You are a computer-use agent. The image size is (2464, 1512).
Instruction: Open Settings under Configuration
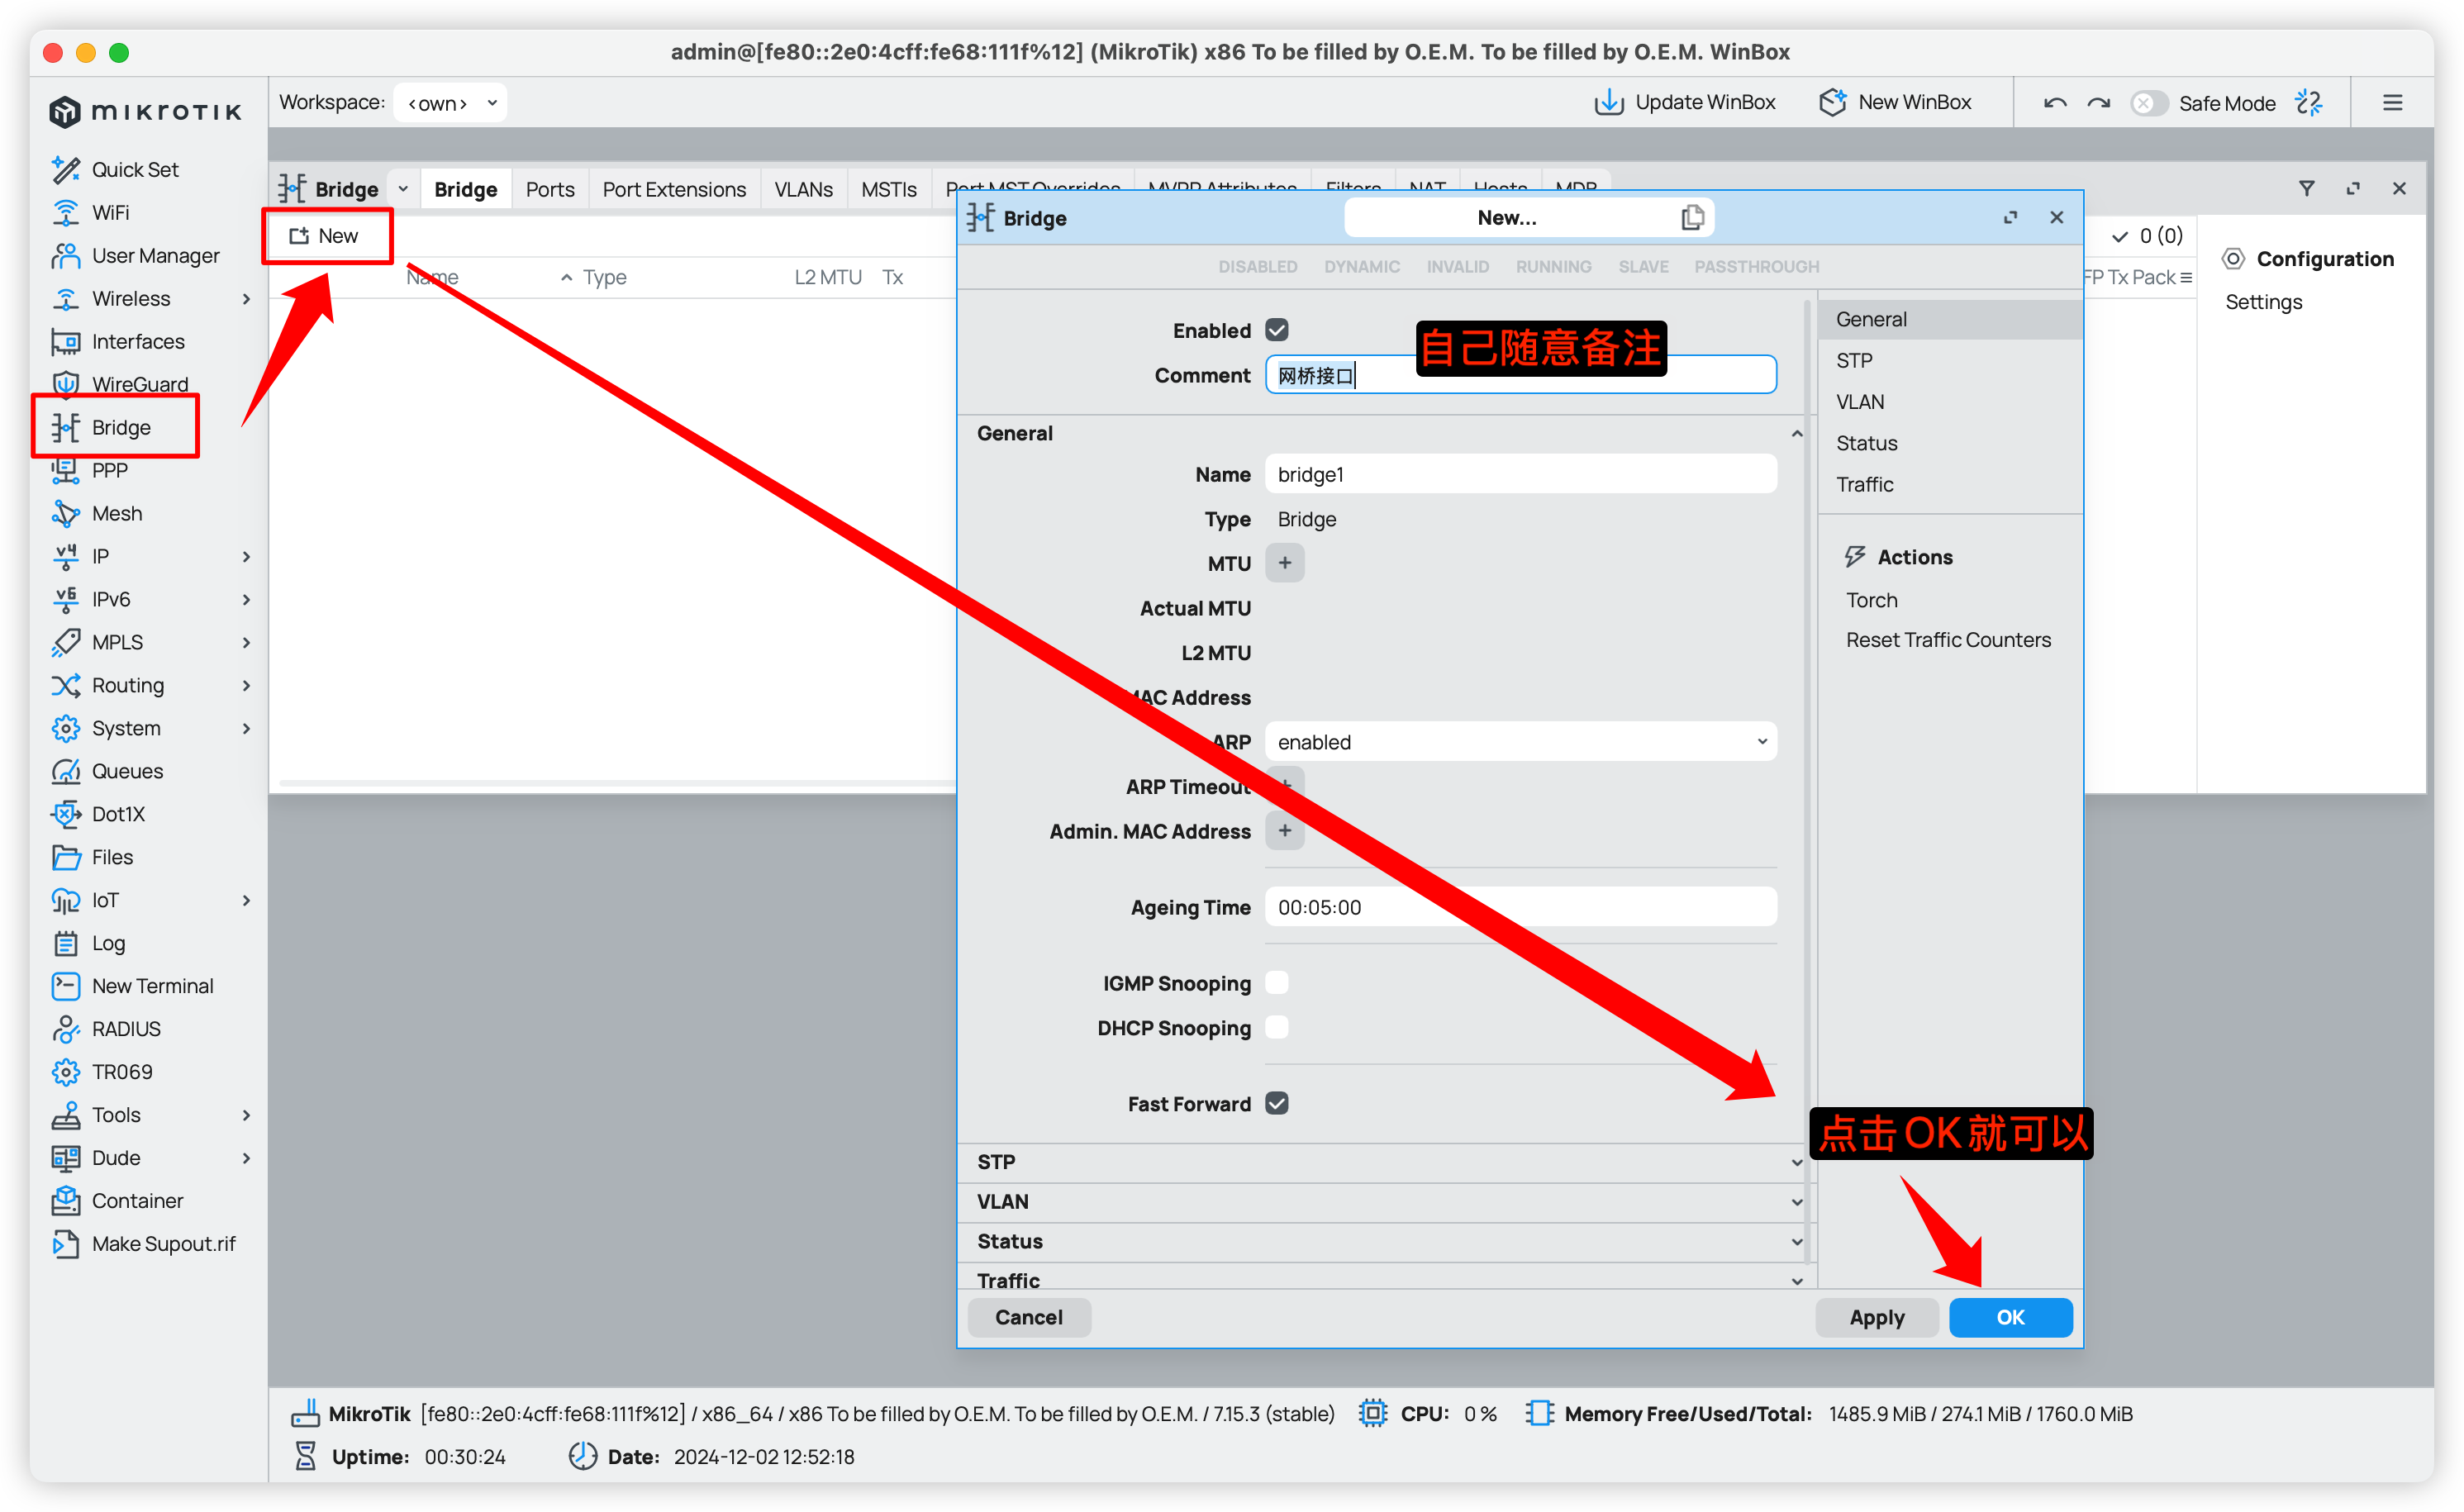2263,302
